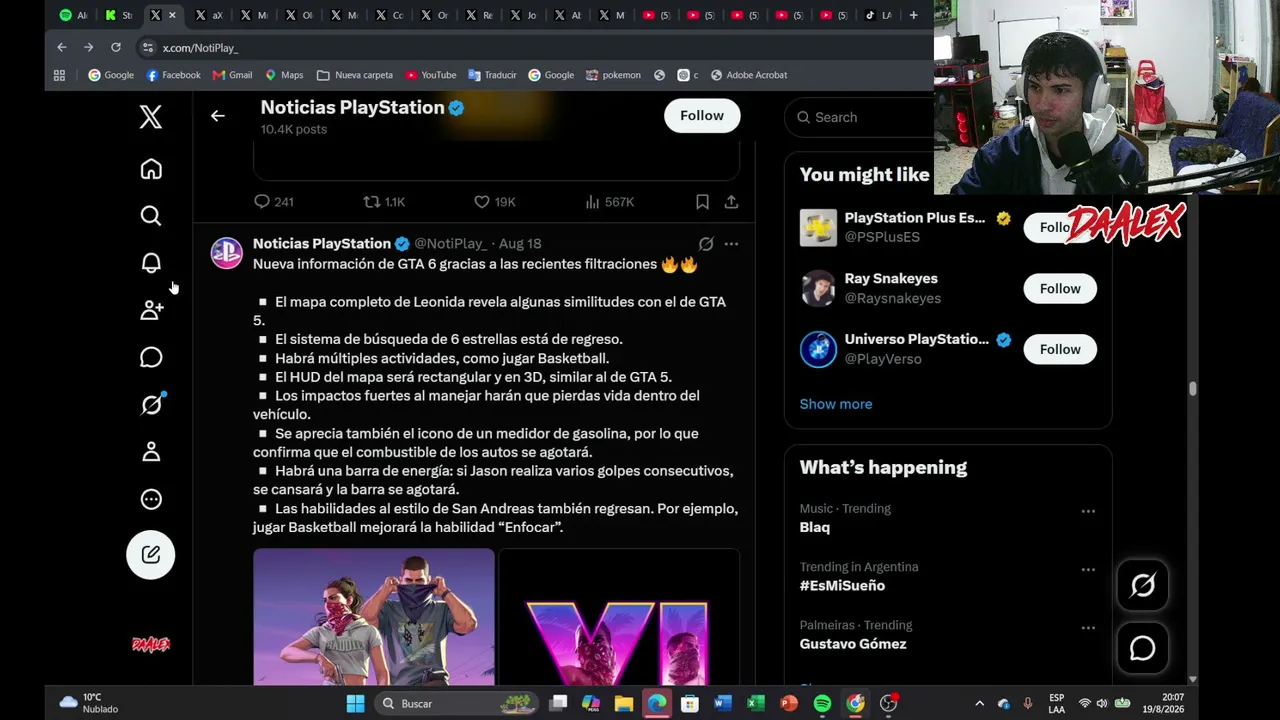The height and width of the screenshot is (720, 1280).
Task: Open Spotify from the taskbar
Action: pos(822,703)
